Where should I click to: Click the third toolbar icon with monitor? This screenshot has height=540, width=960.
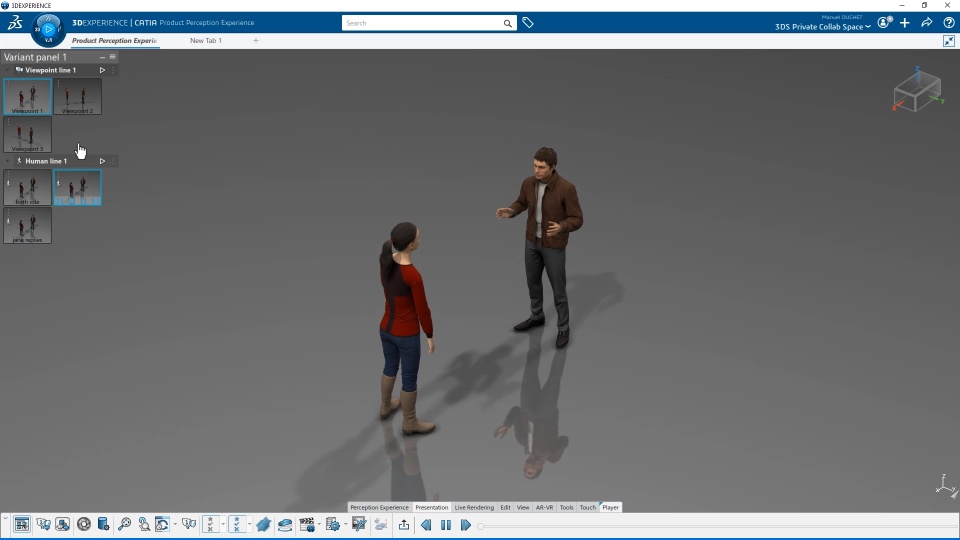pos(62,524)
